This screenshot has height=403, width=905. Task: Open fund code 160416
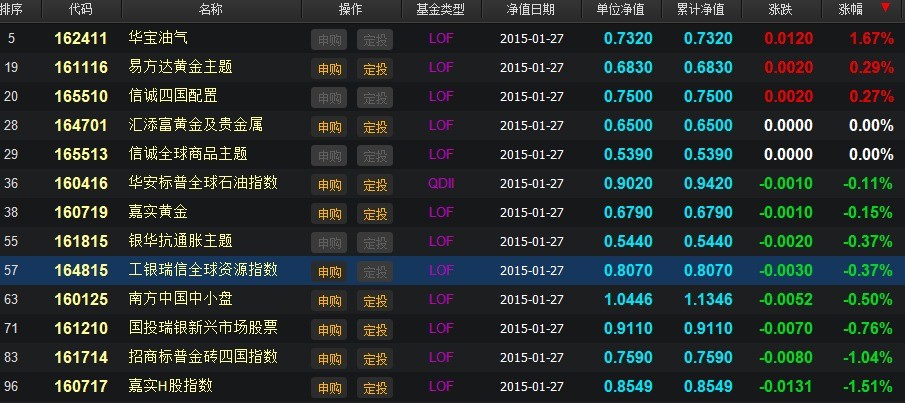coord(81,184)
